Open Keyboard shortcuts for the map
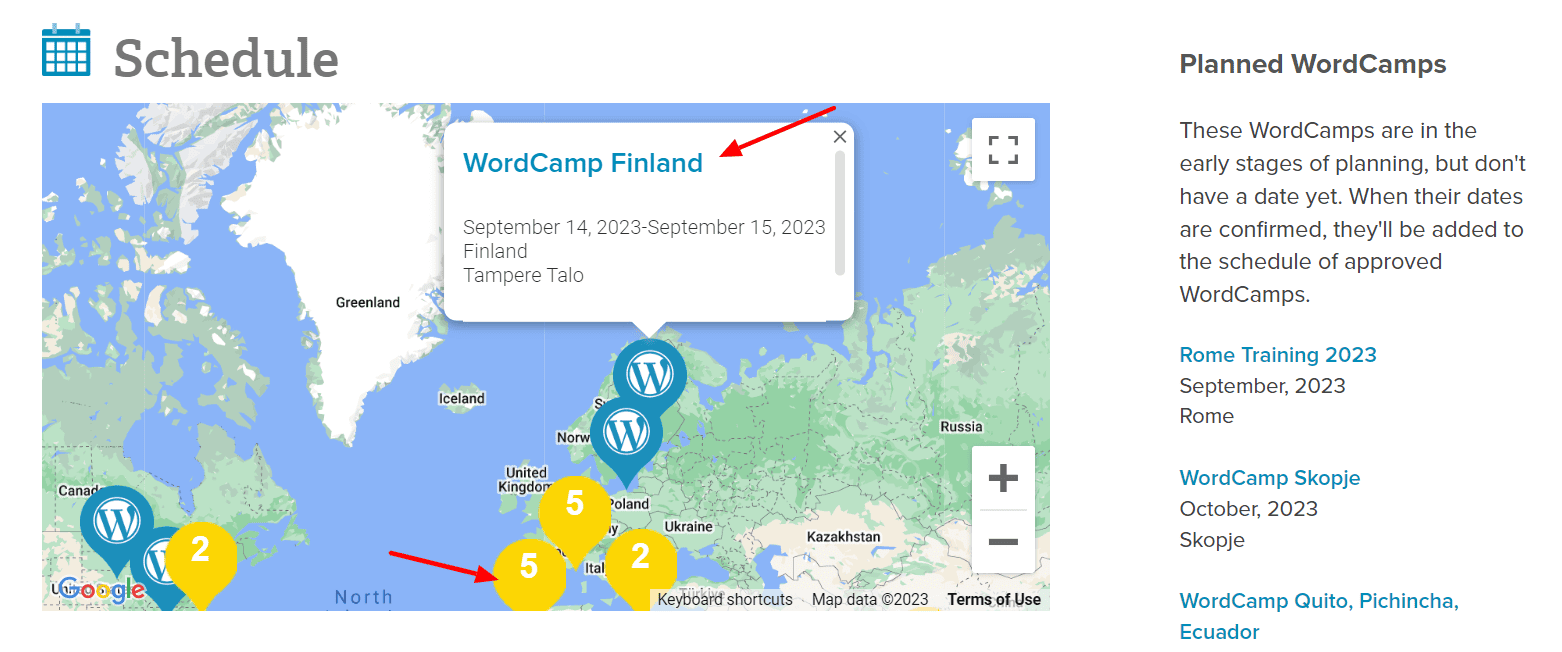1562x652 pixels. (x=725, y=600)
